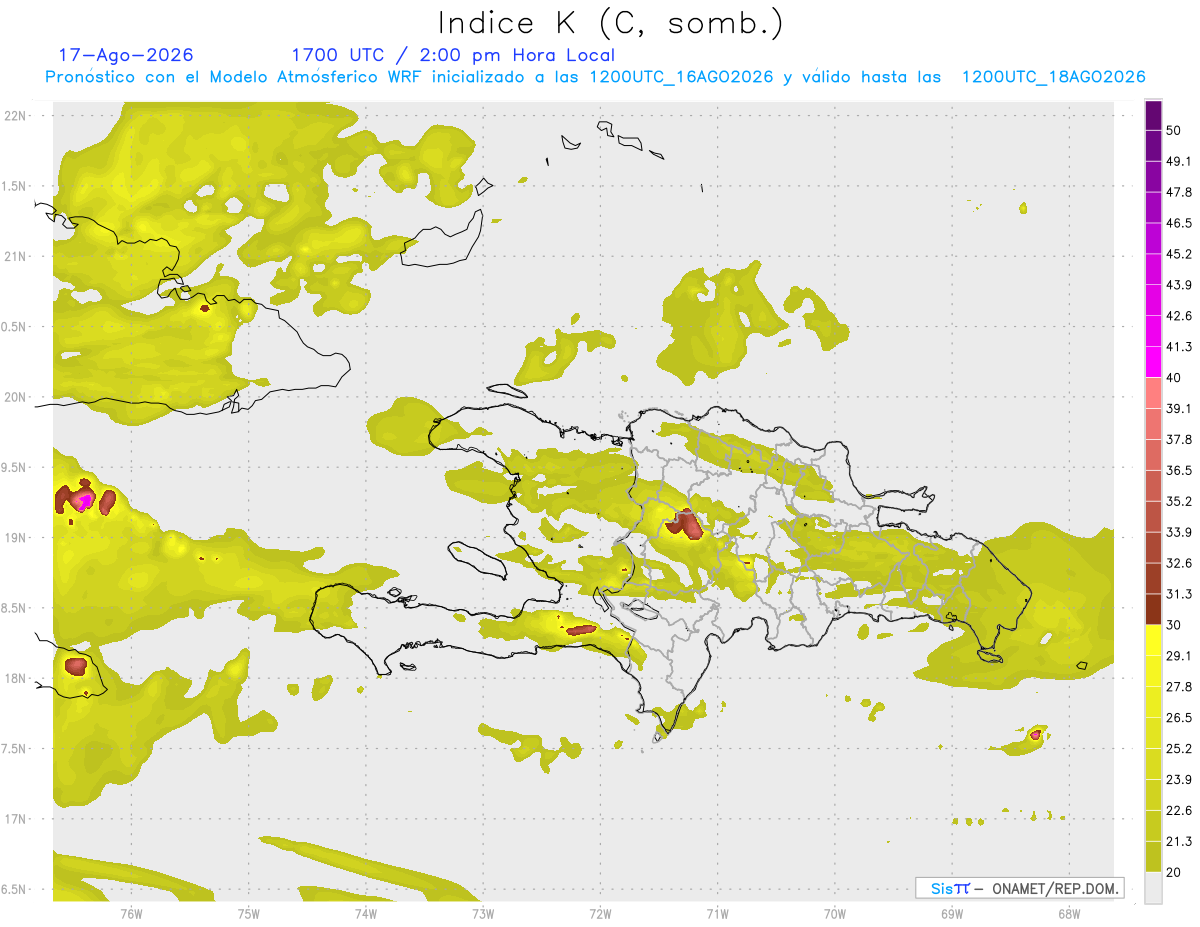Screen dimensions: 1200x927
Task: Click the colorbar label "40"
Action: pos(1174,378)
